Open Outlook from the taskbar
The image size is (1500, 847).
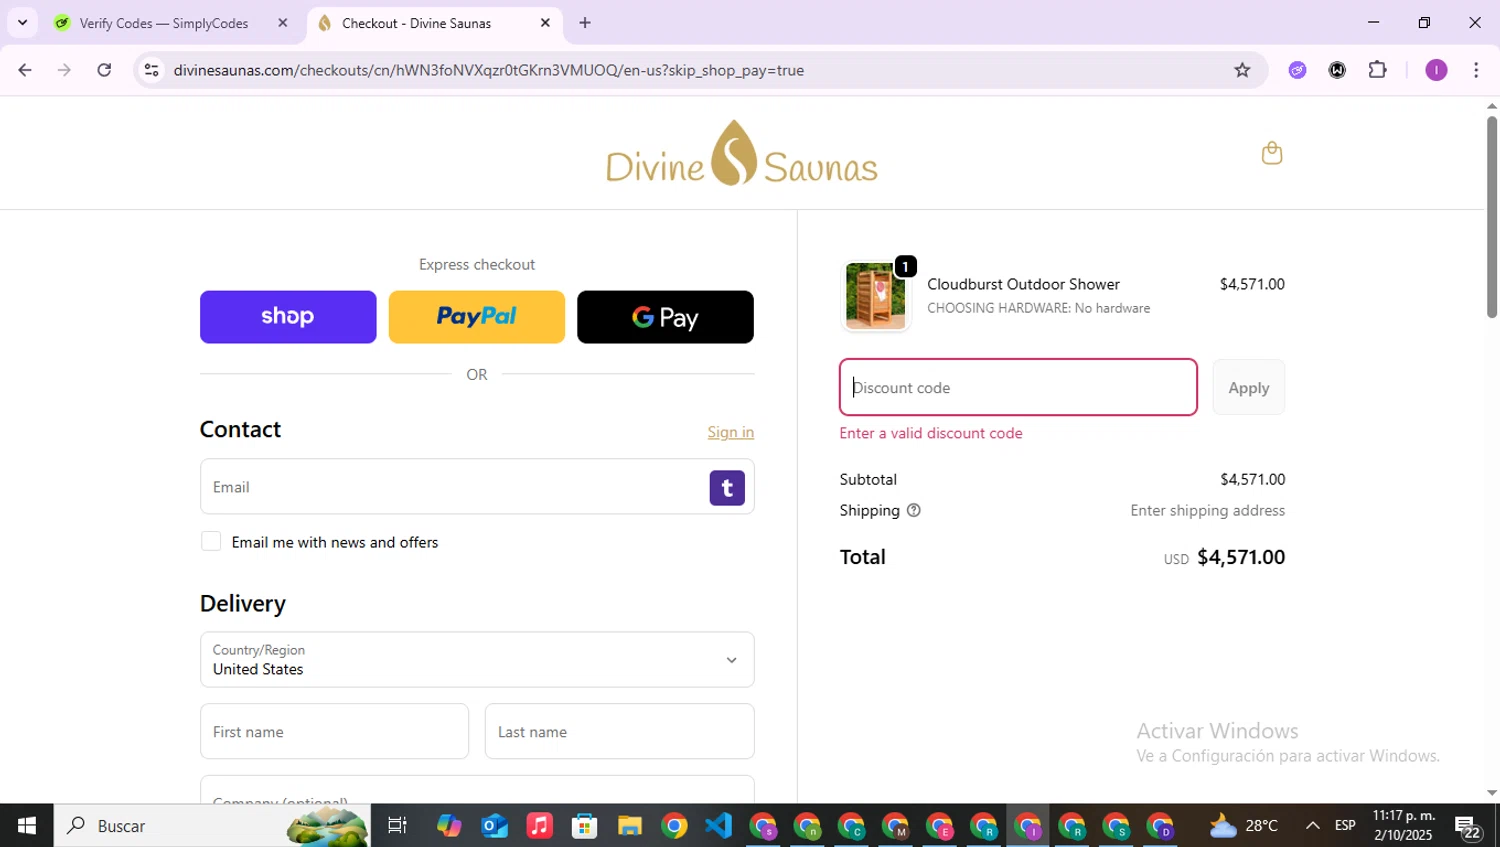(x=494, y=826)
